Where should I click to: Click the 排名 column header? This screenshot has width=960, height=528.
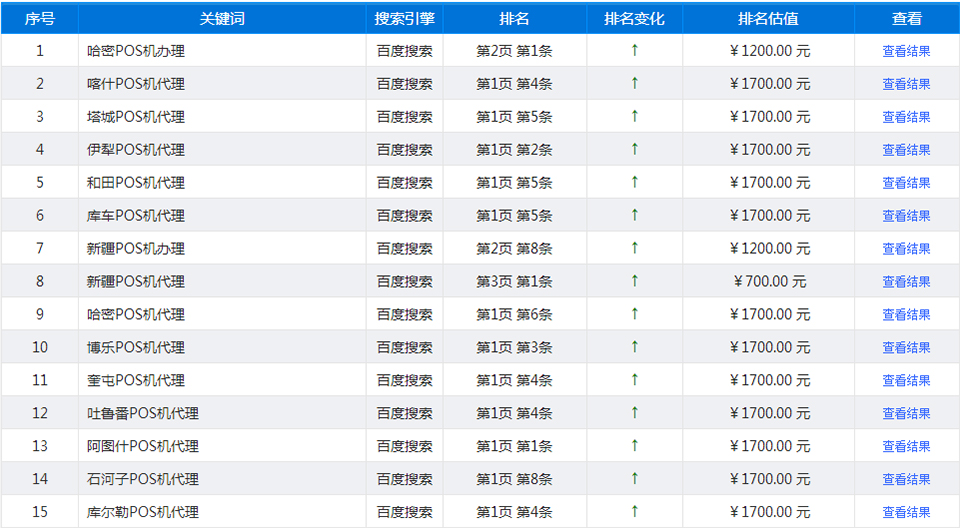click(514, 19)
